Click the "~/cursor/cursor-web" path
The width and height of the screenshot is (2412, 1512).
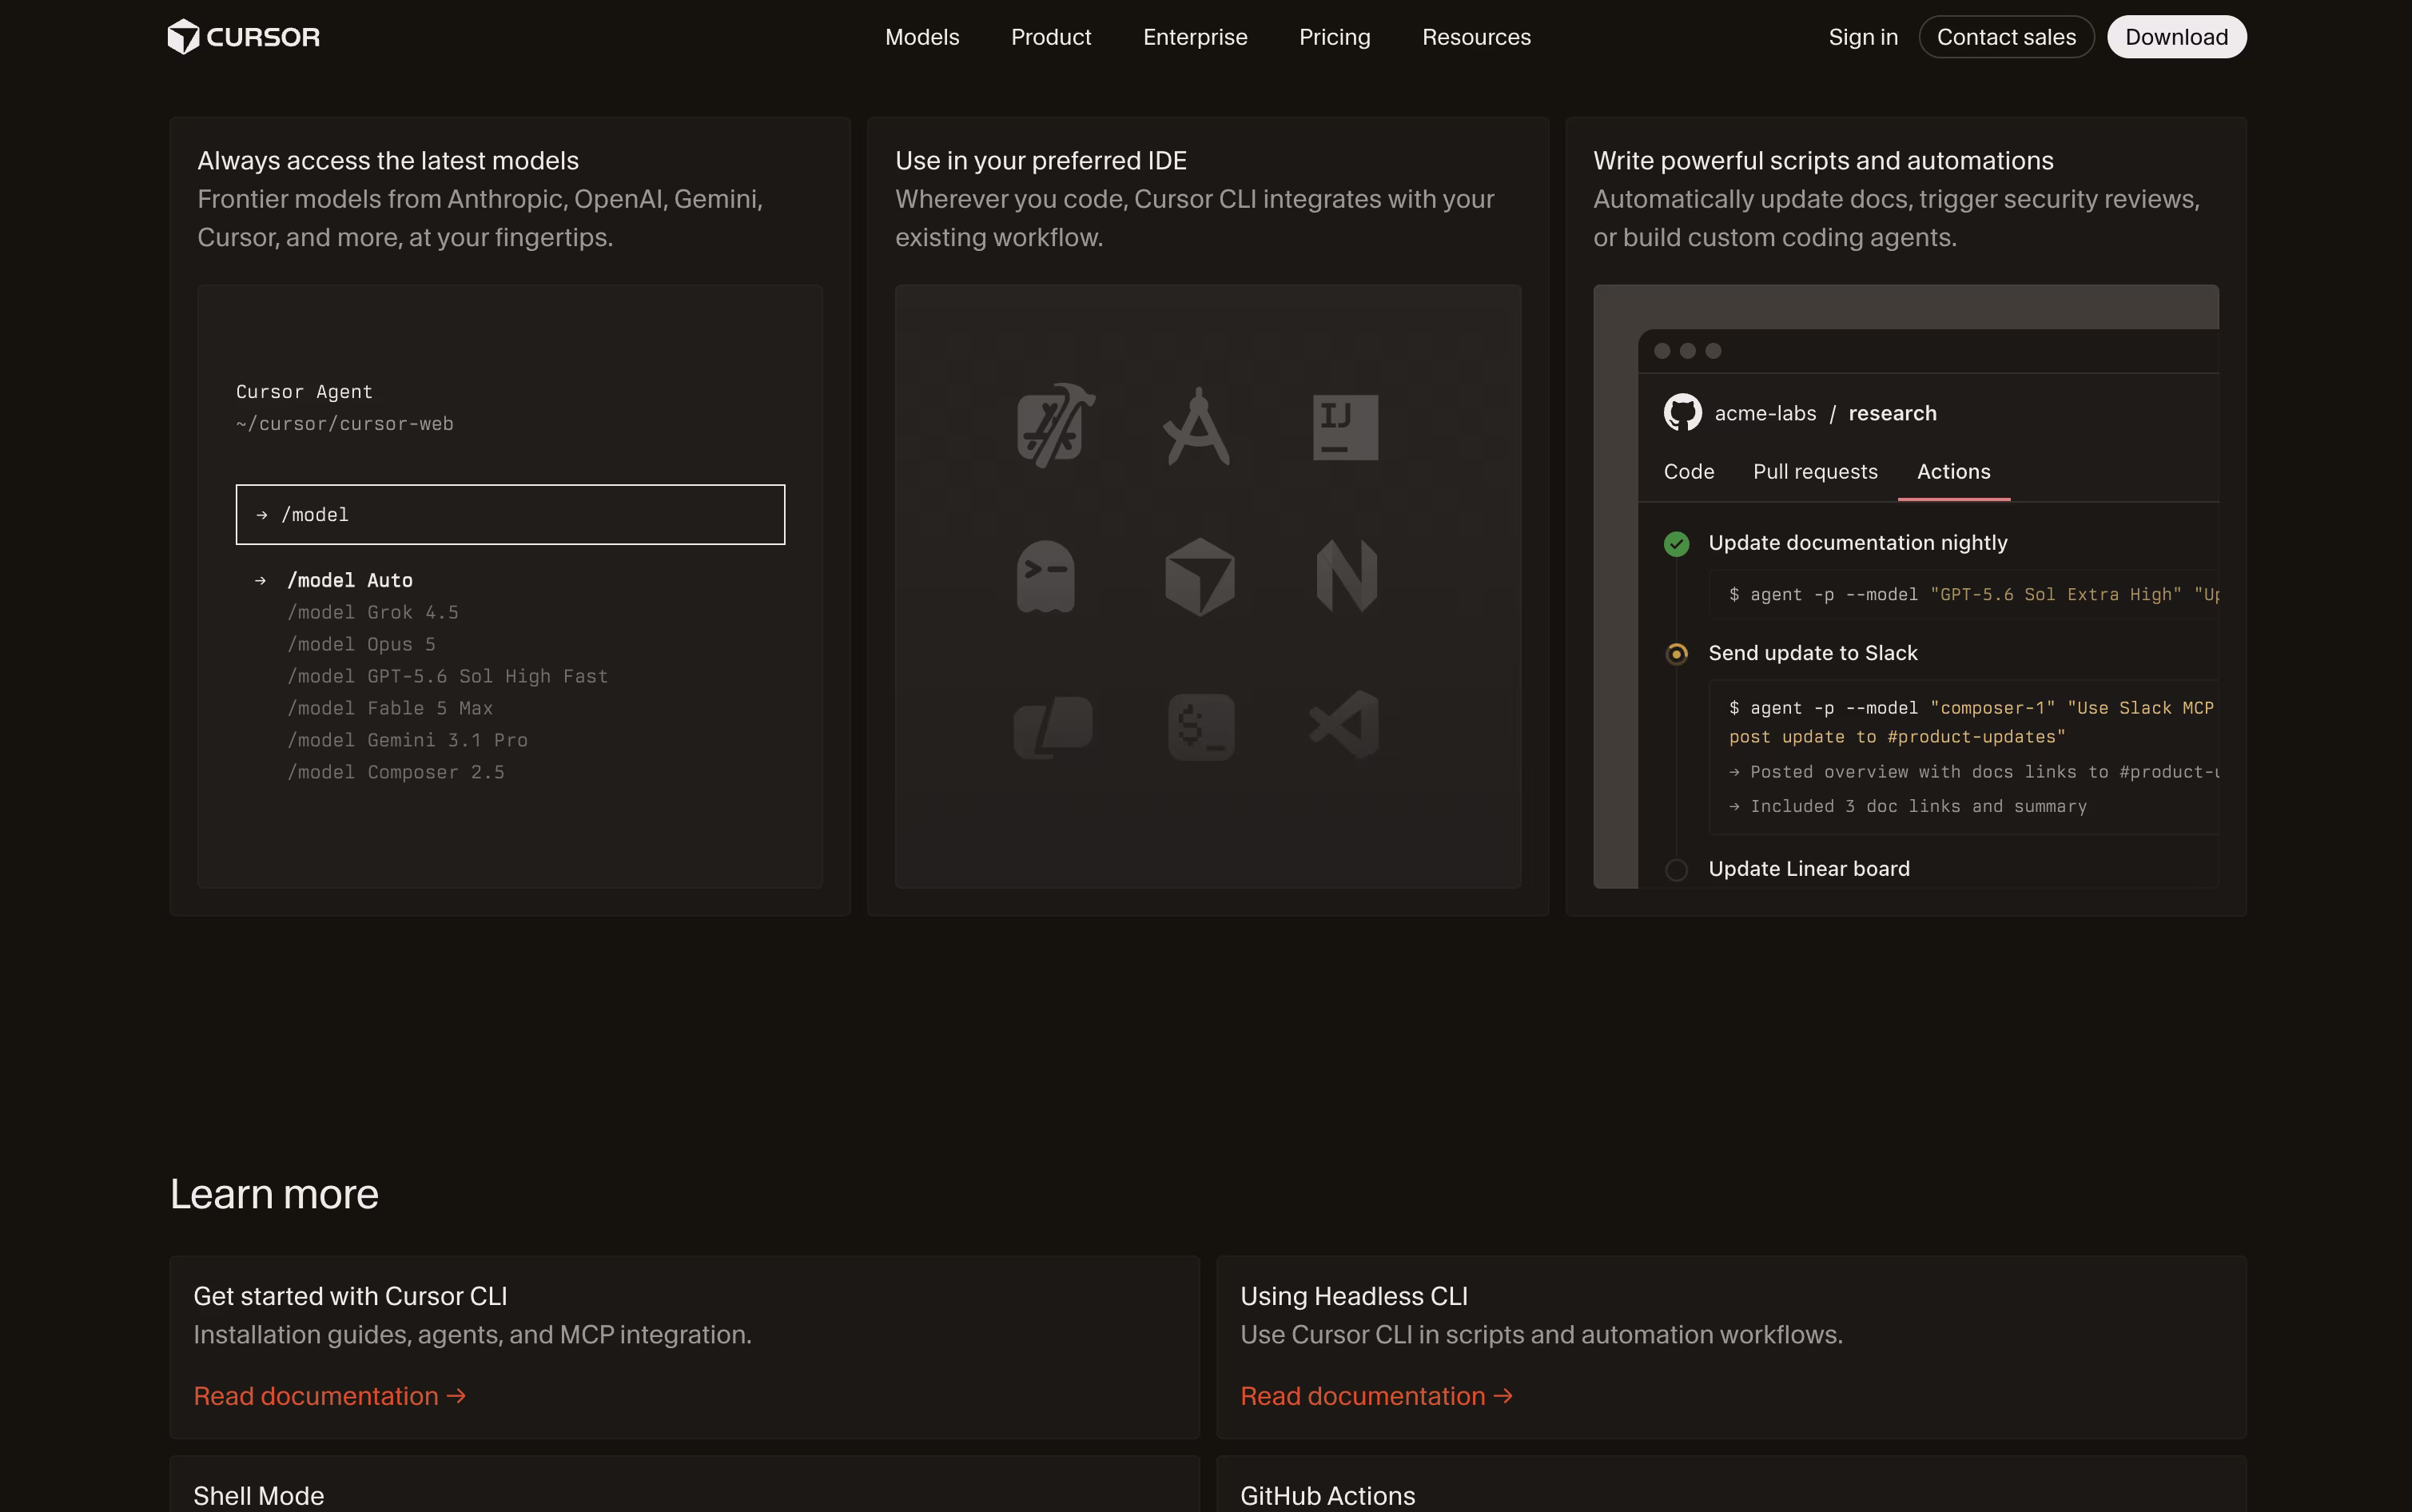[345, 424]
